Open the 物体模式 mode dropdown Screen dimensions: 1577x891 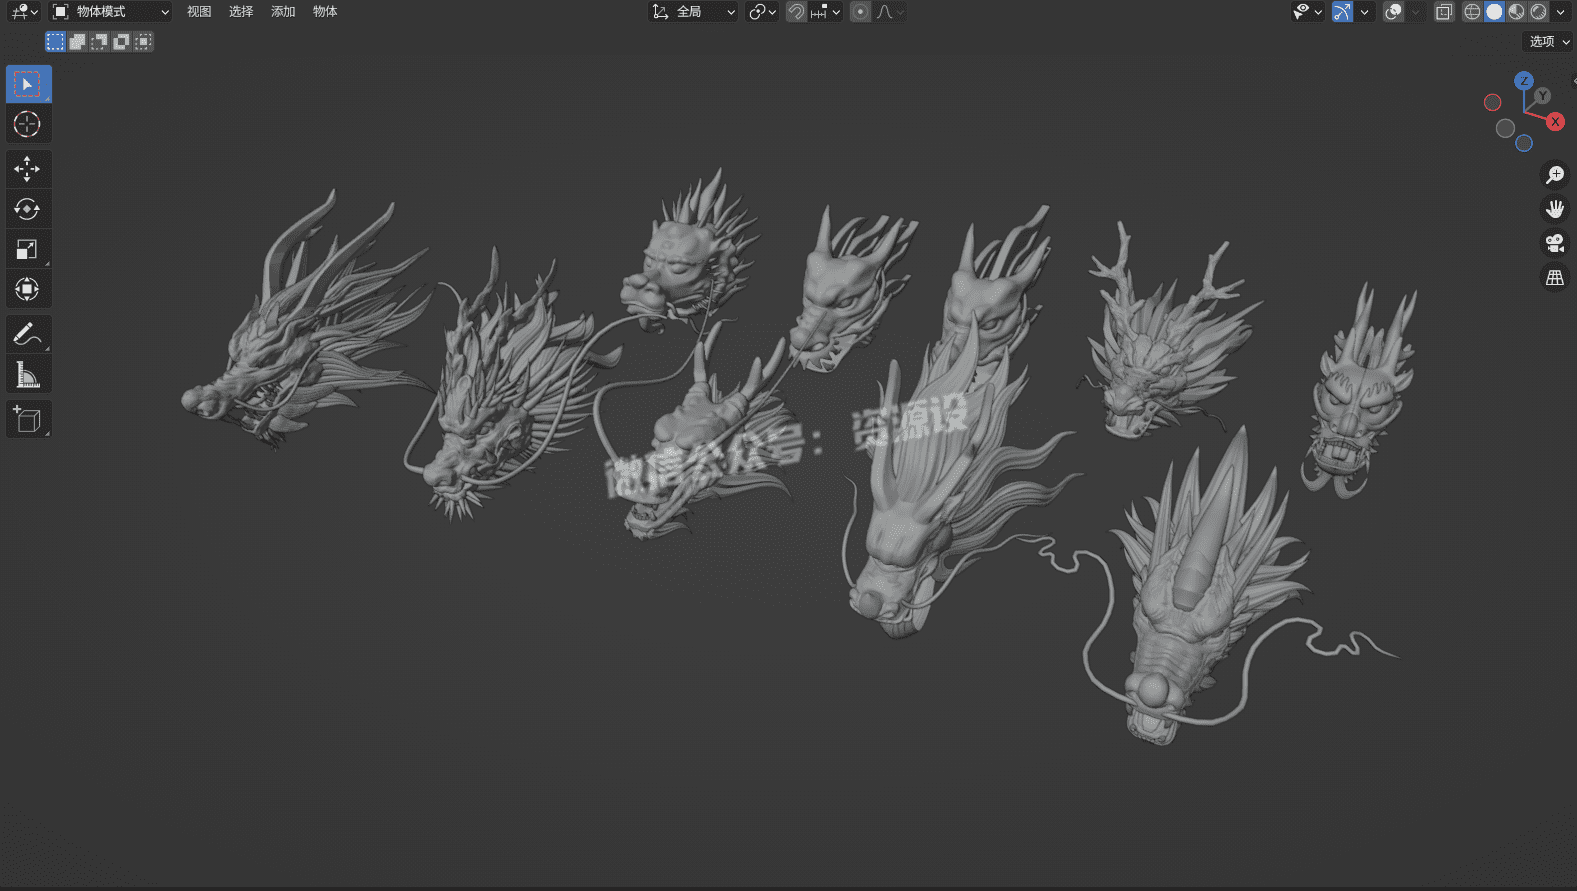click(111, 12)
